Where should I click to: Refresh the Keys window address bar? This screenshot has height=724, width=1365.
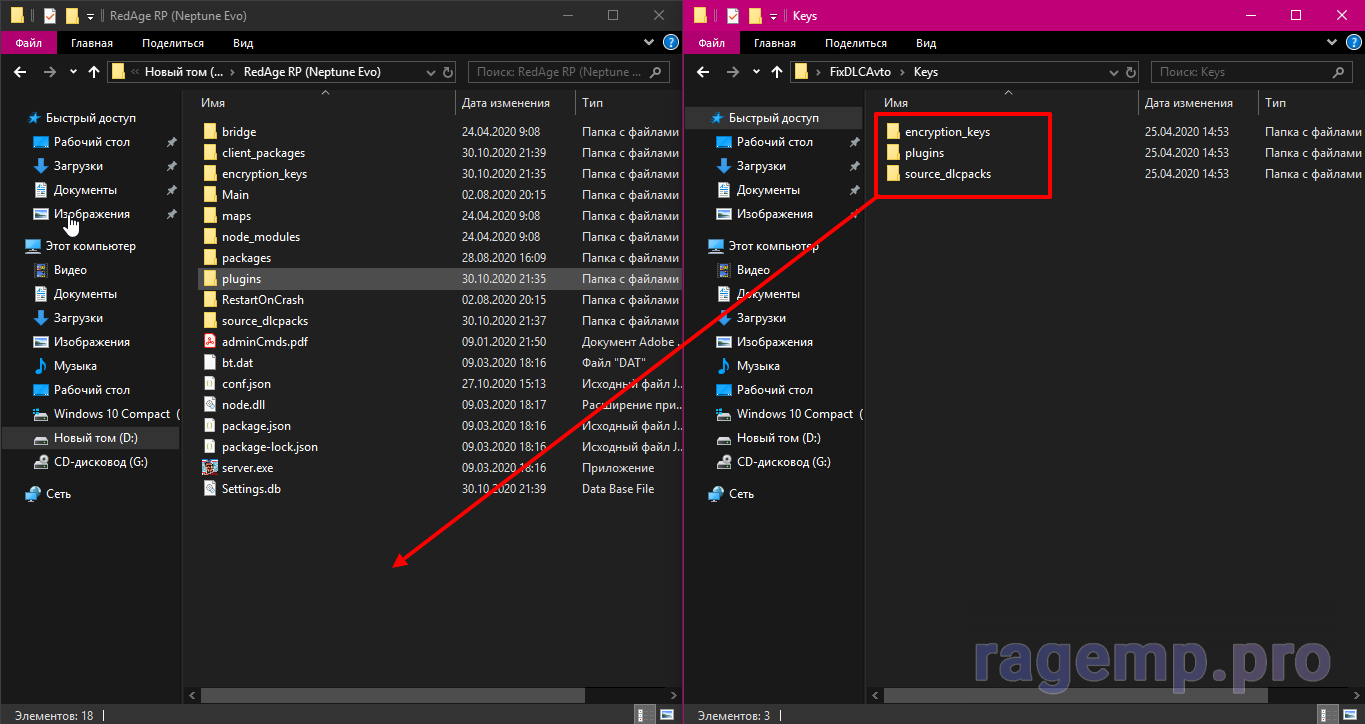[1129, 72]
